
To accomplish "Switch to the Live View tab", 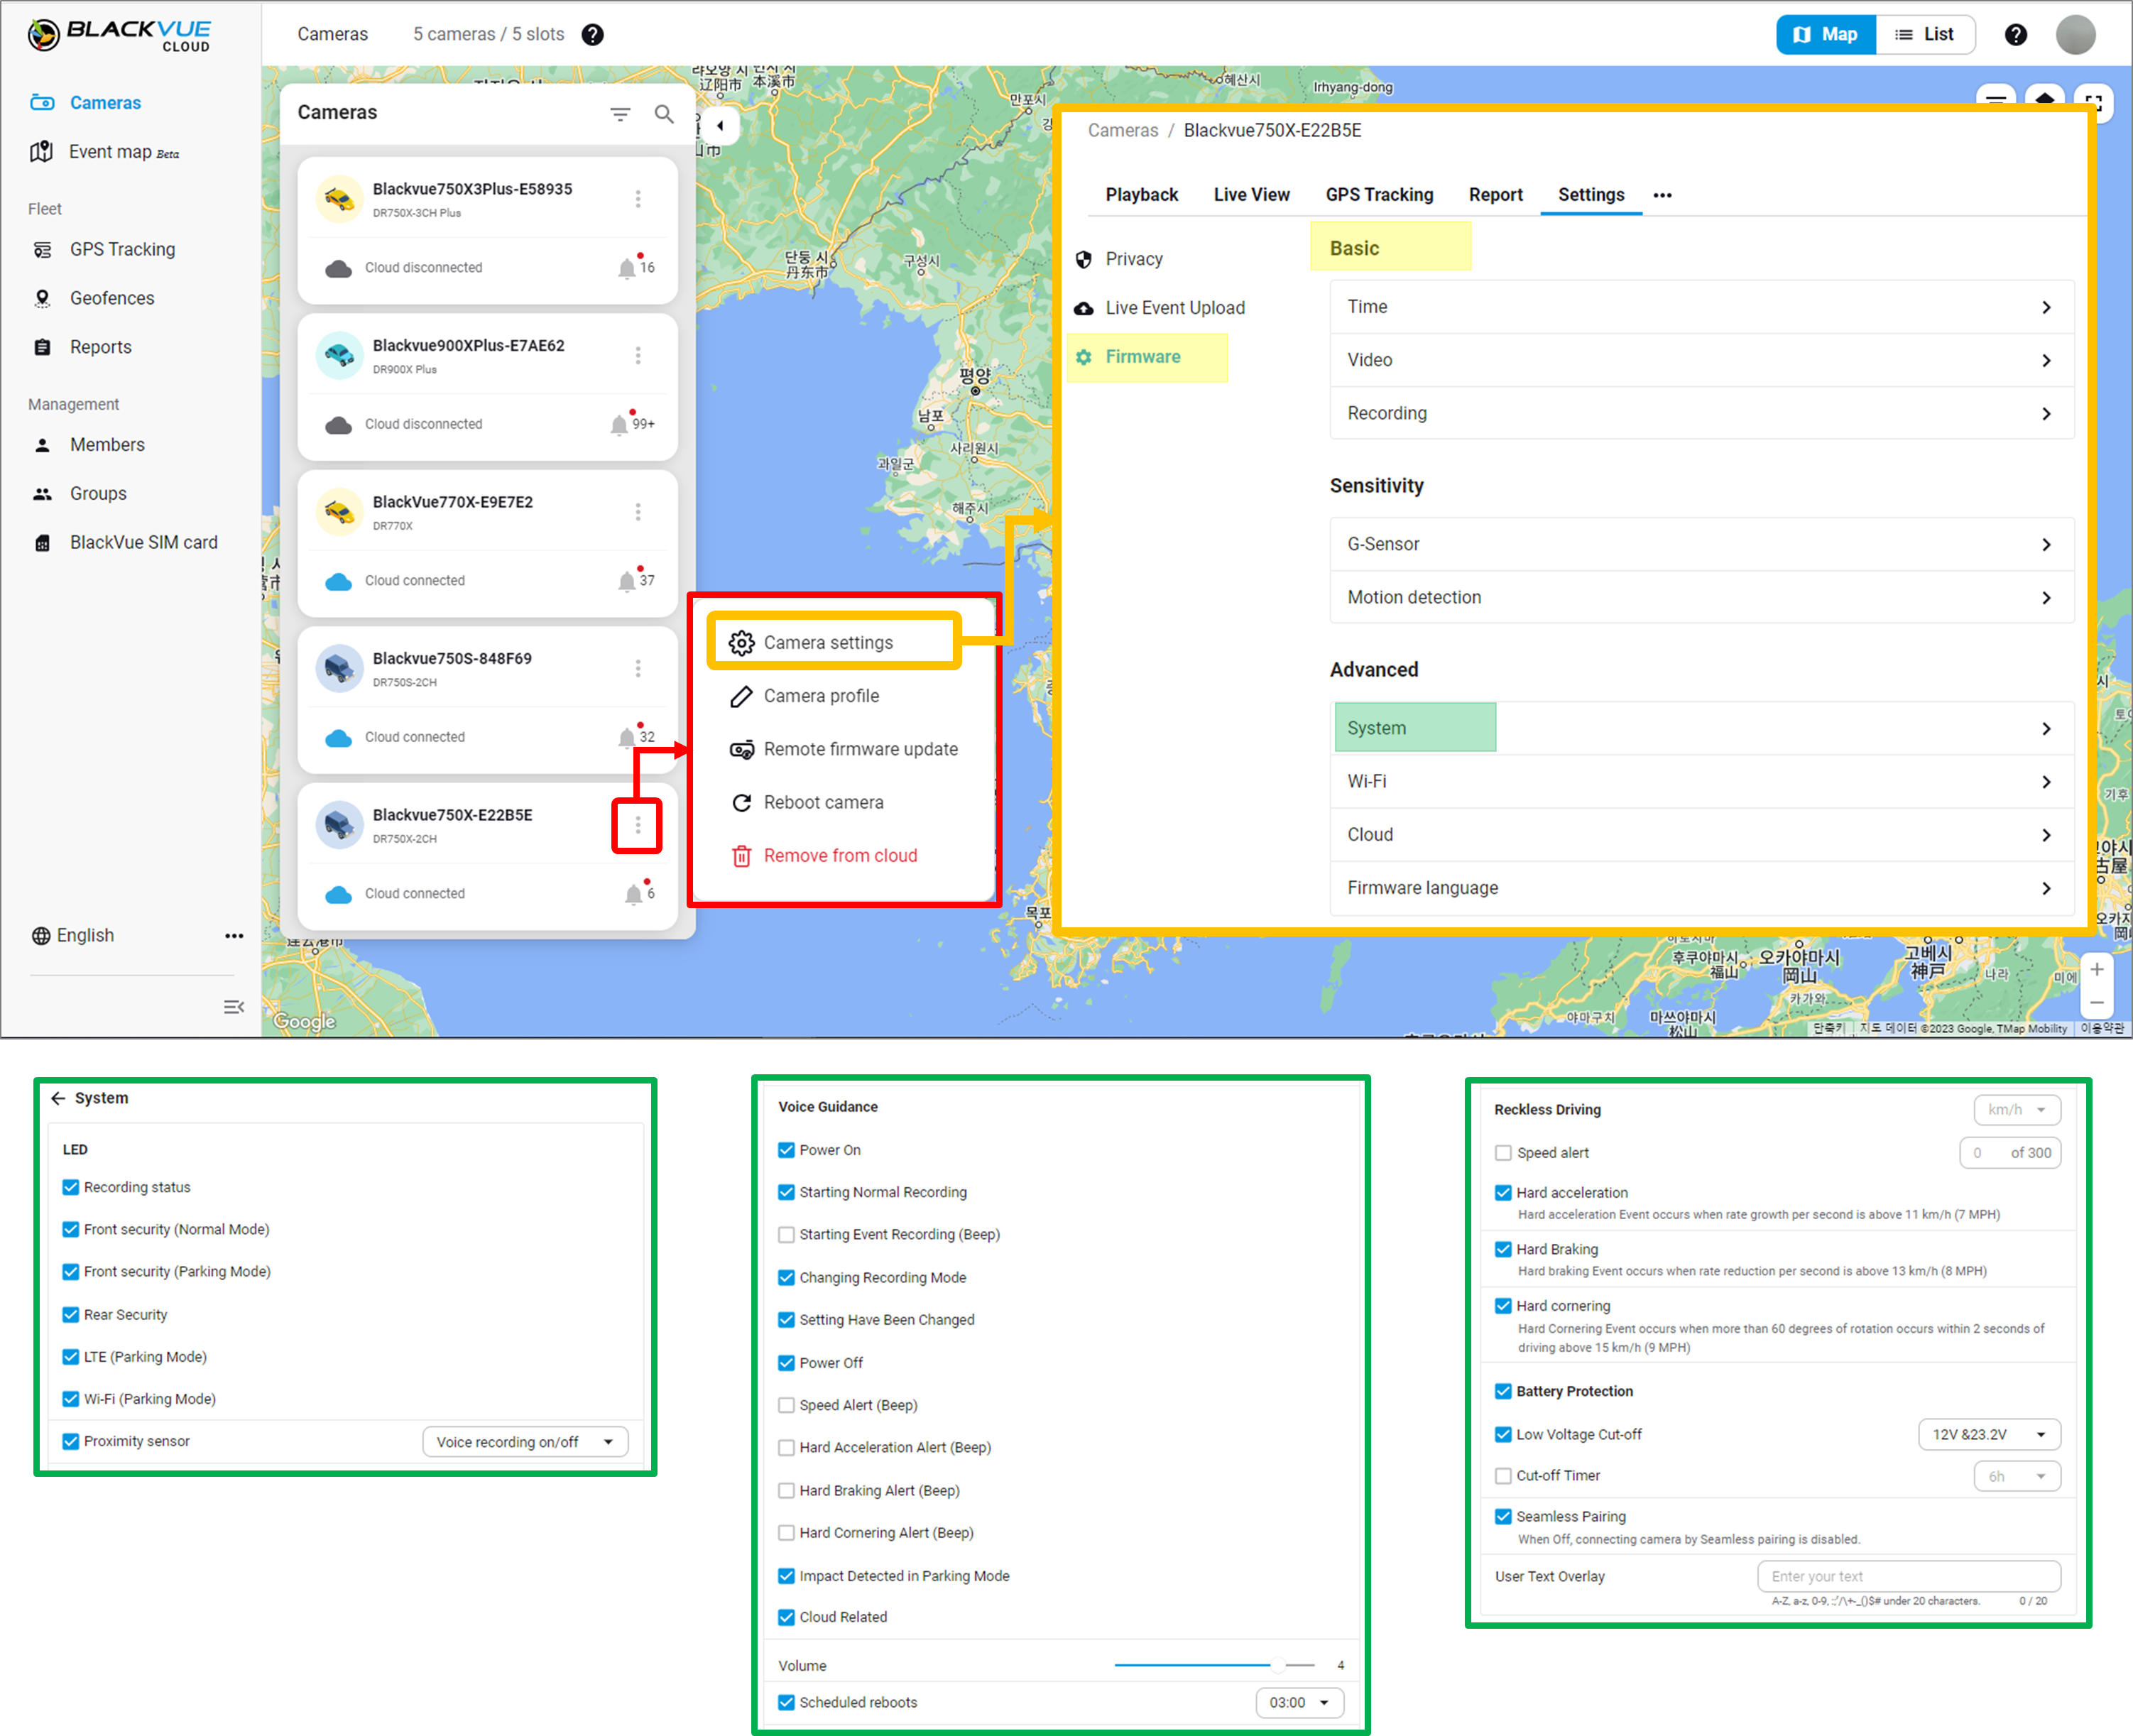I will click(1251, 195).
